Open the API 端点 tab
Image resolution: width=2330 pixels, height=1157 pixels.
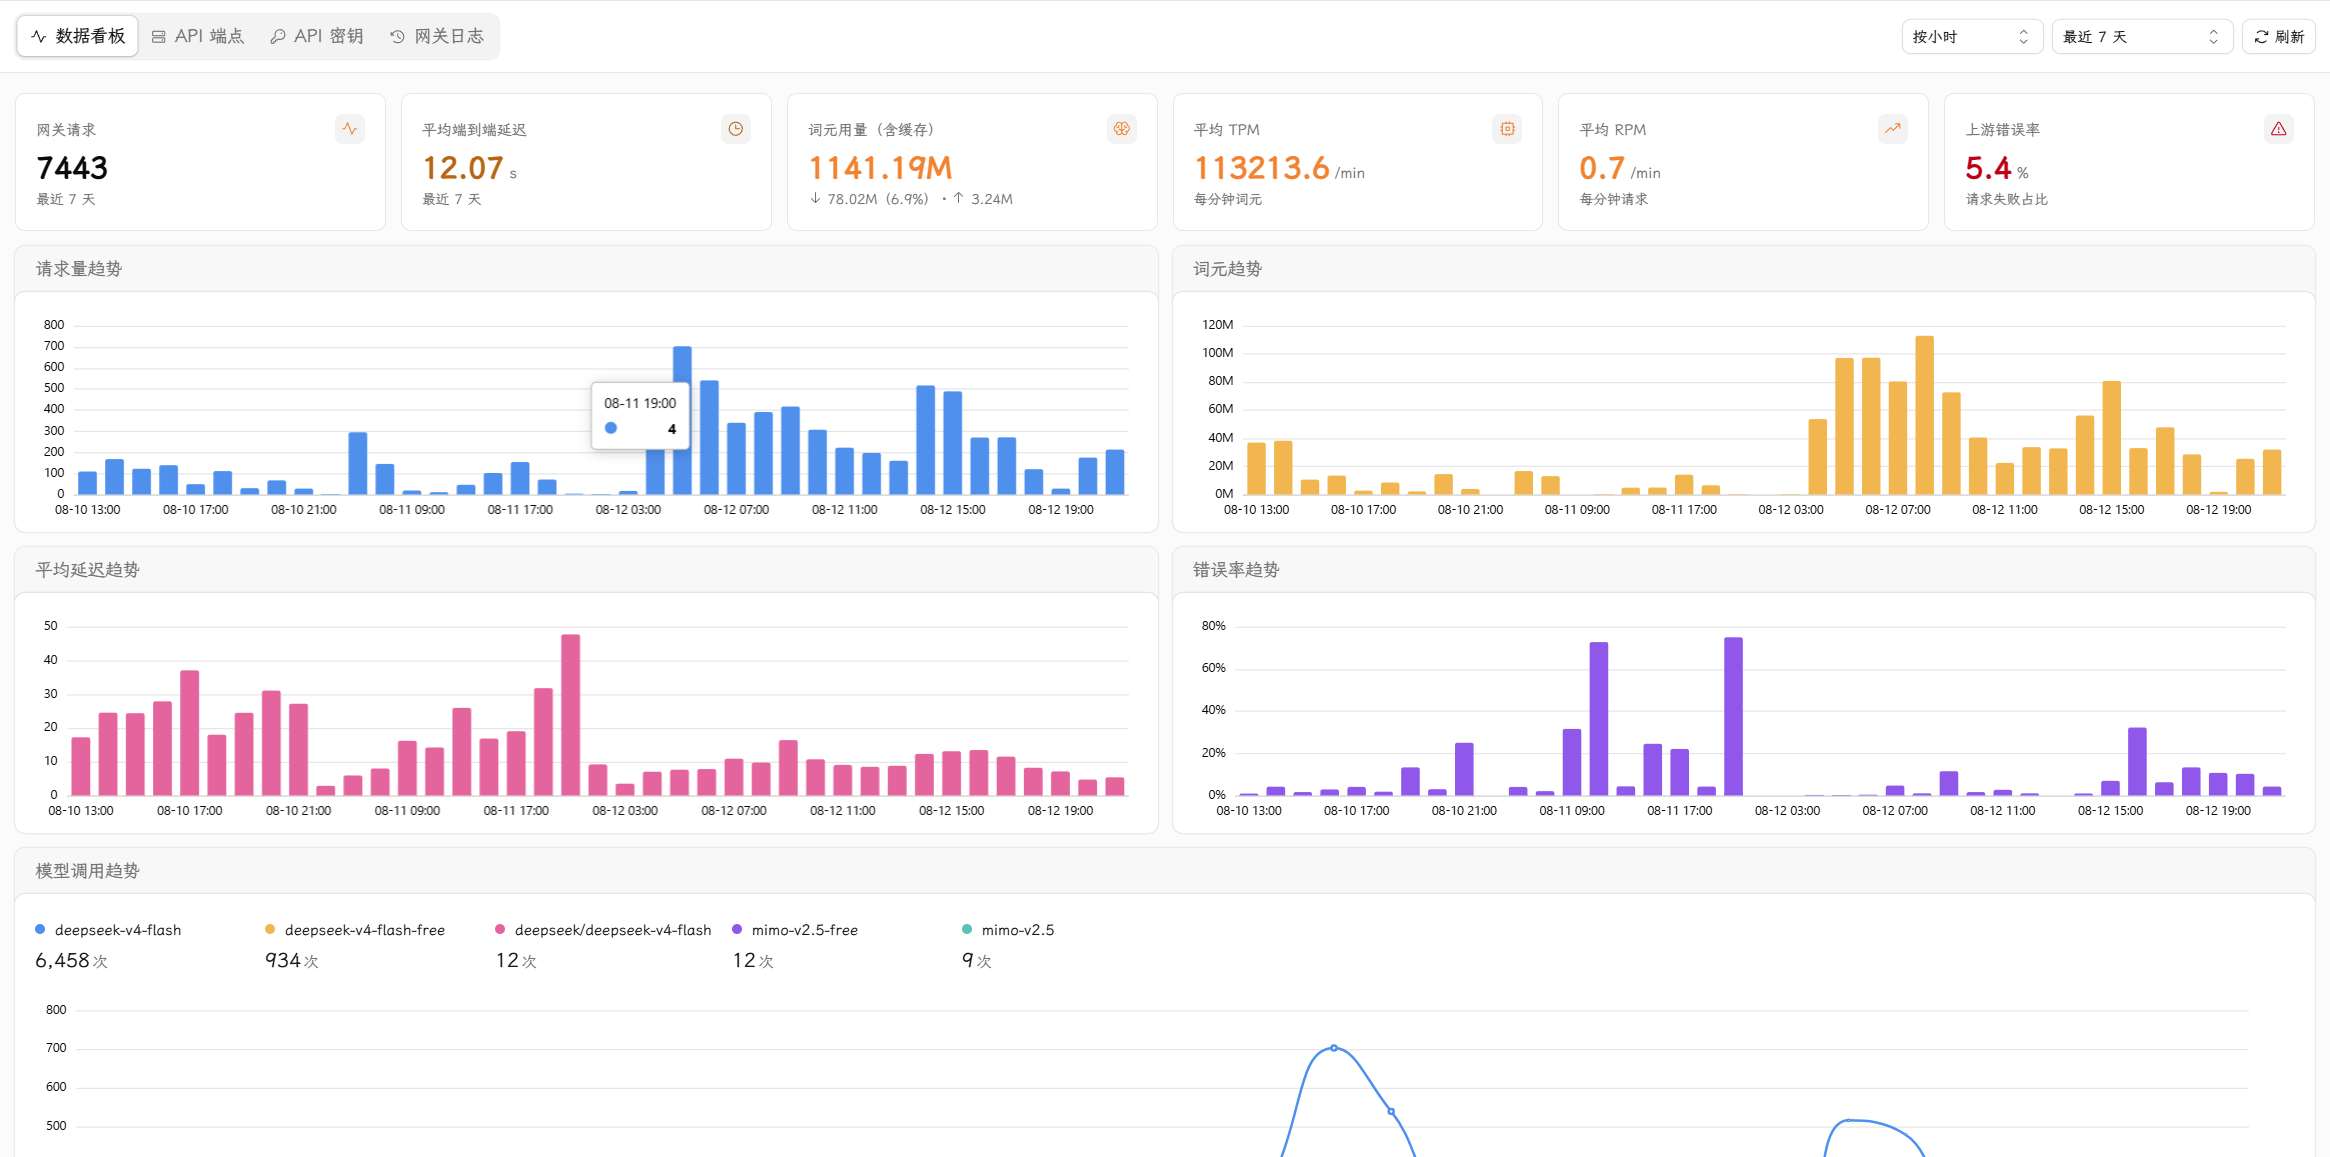point(198,37)
